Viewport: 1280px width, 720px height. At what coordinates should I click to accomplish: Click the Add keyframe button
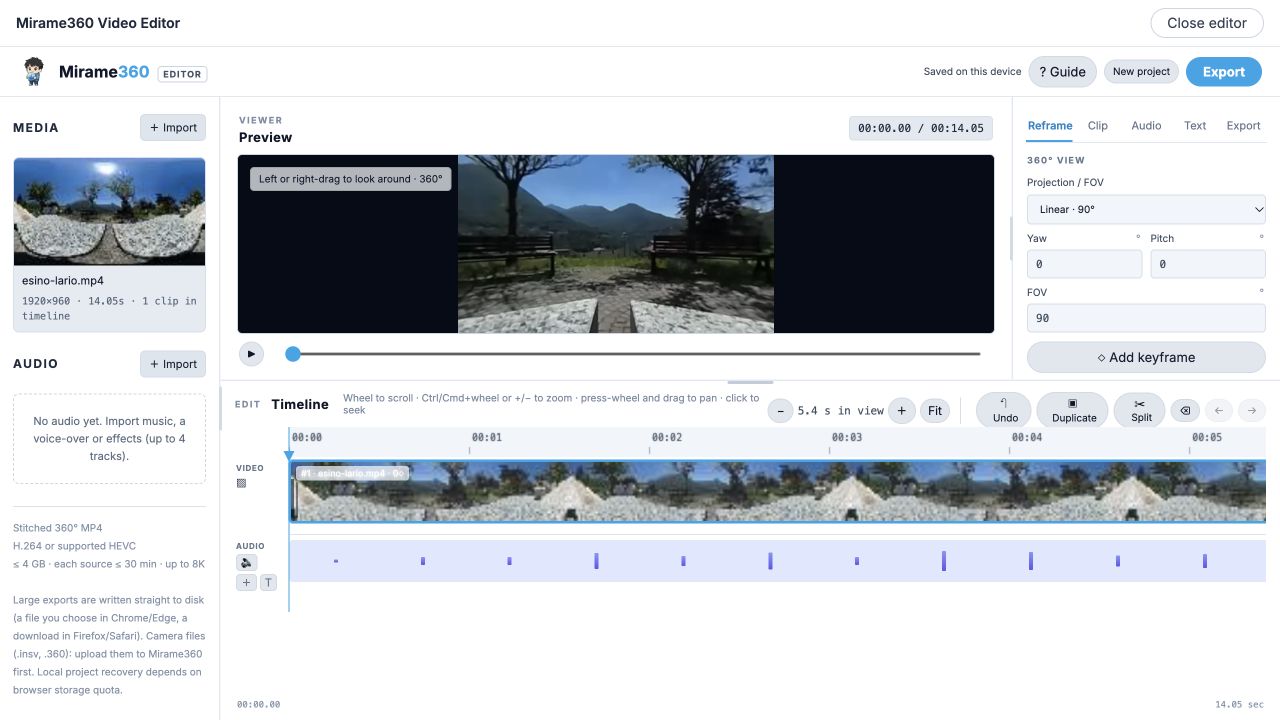coord(1146,357)
